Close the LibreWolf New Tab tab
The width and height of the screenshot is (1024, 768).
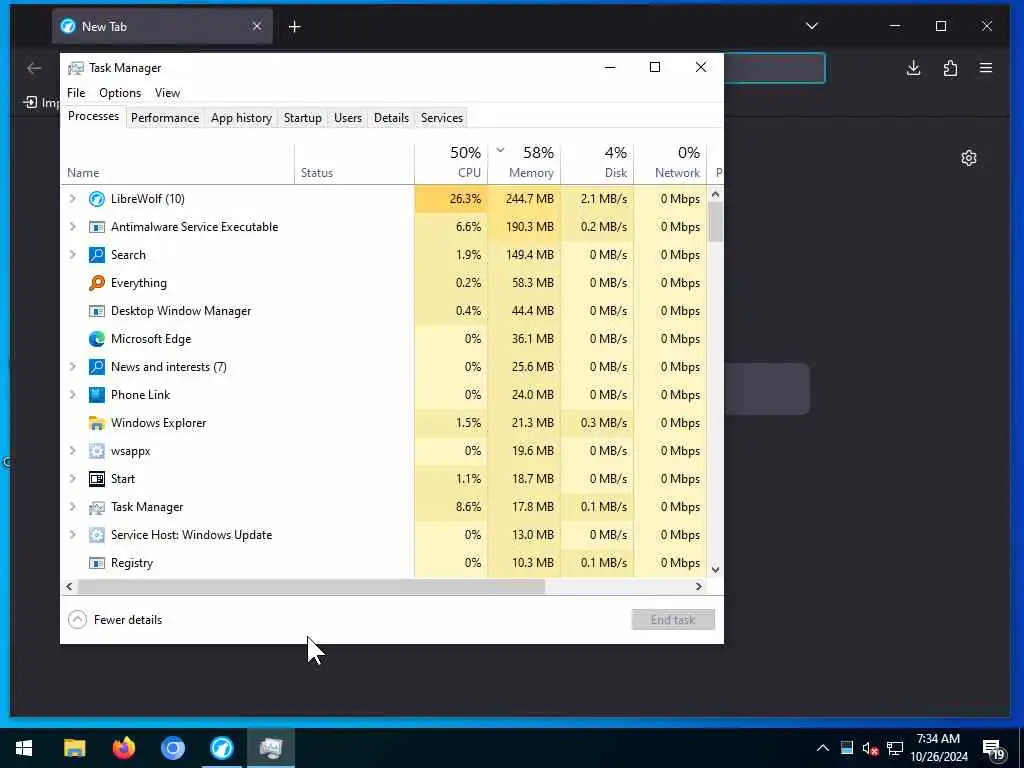coord(257,26)
